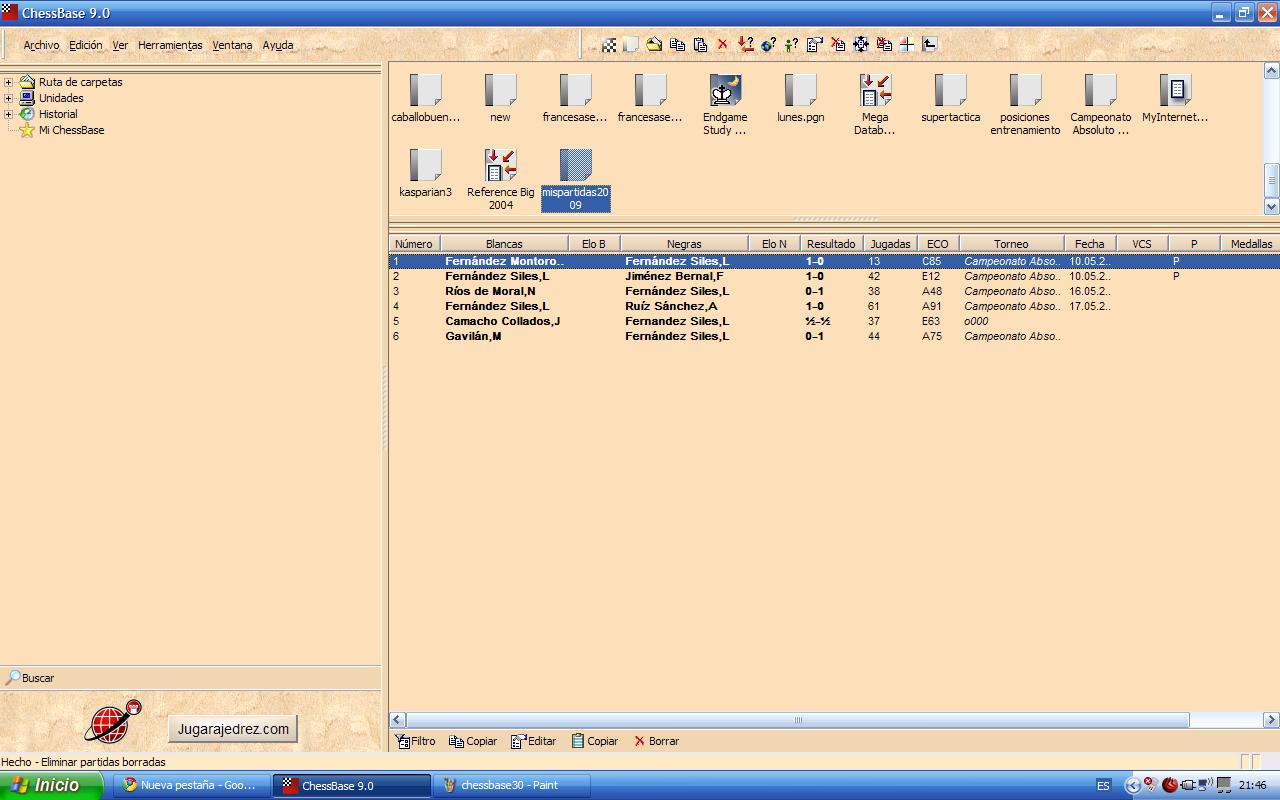
Task: Open the Herramientas menu
Action: point(170,45)
